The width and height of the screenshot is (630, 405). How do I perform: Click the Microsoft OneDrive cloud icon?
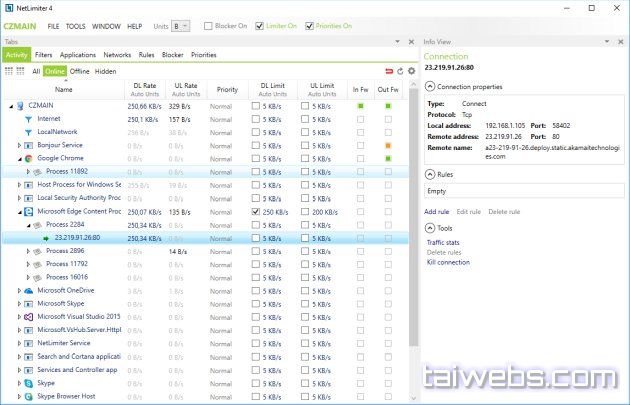[x=29, y=290]
